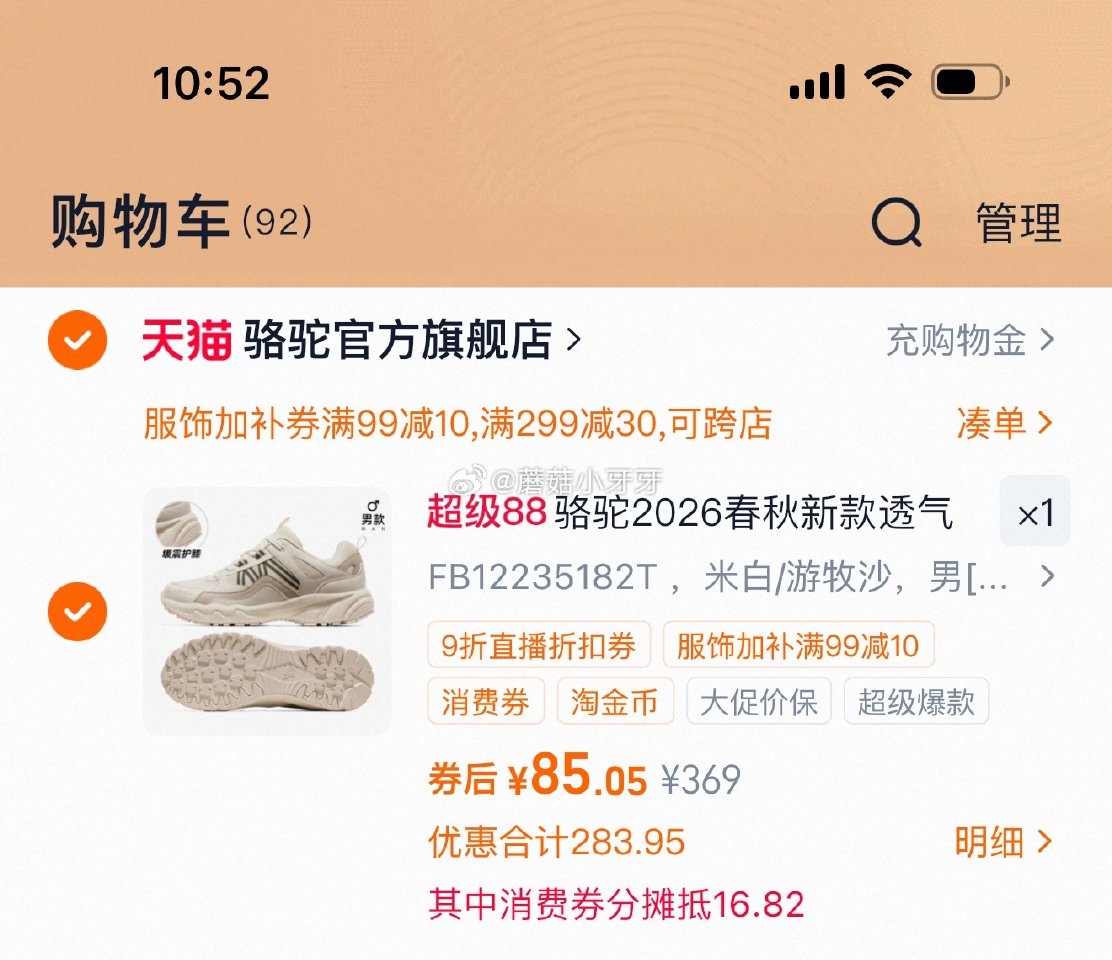
Task: Tap the 天猫 Tmall store logo
Action: click(x=180, y=340)
